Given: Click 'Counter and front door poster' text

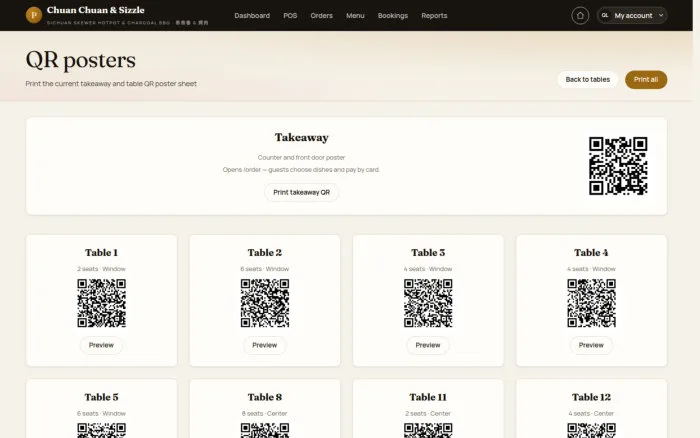Looking at the screenshot, I should (301, 158).
